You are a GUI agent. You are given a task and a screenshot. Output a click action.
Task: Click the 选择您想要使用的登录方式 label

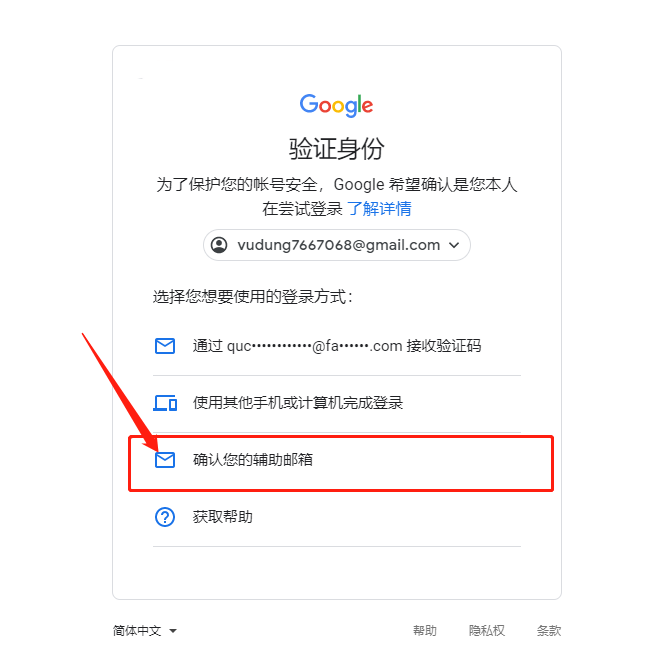click(252, 296)
